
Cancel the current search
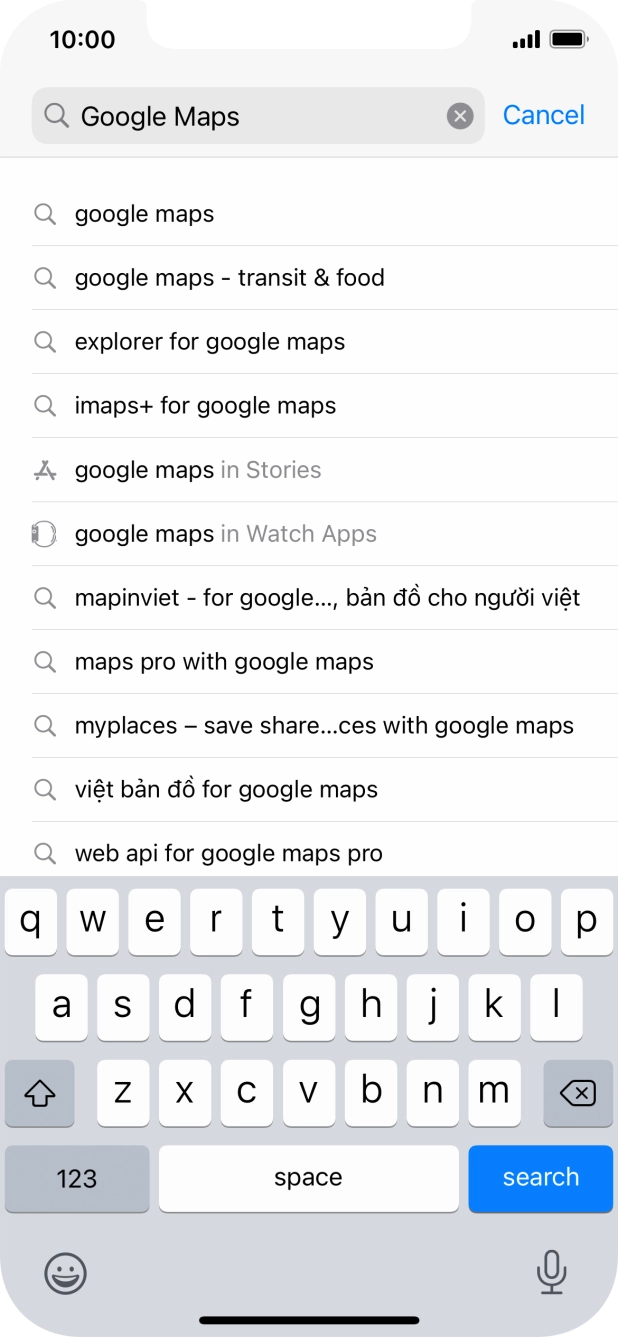pos(544,115)
